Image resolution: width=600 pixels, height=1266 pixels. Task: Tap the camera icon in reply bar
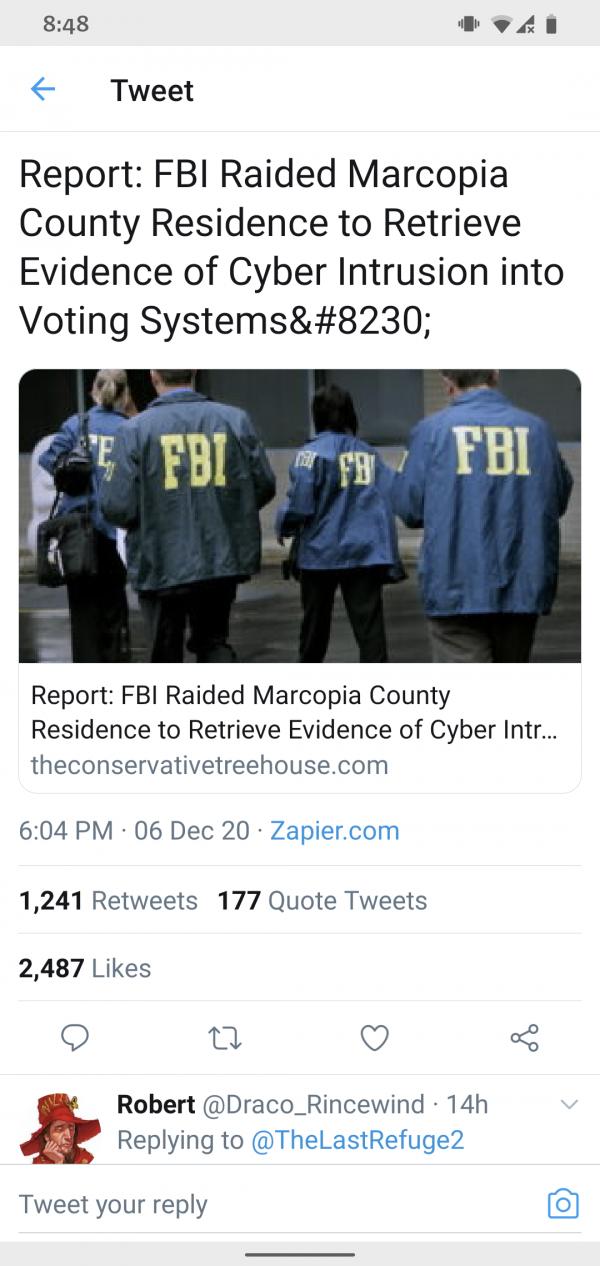[563, 1204]
